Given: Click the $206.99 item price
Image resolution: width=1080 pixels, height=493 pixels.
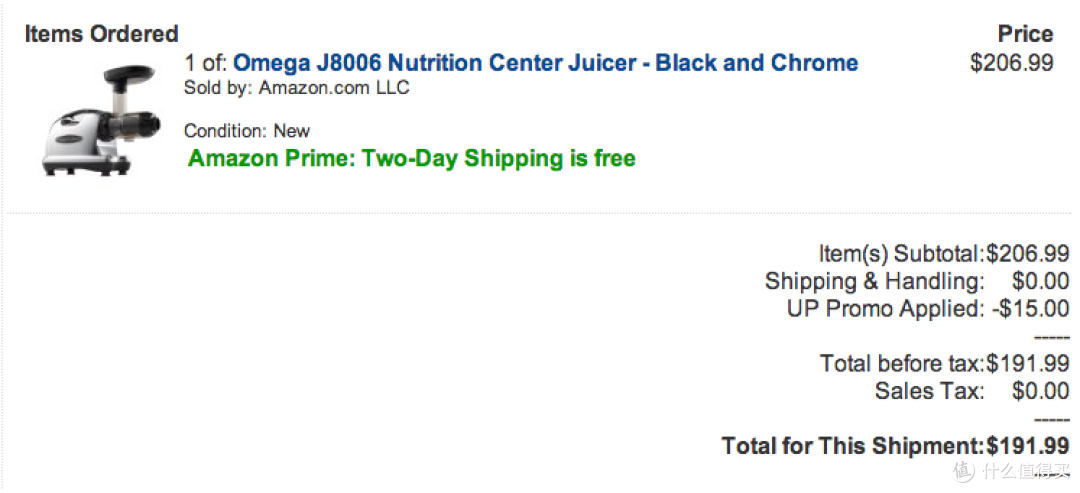Looking at the screenshot, I should 1011,63.
